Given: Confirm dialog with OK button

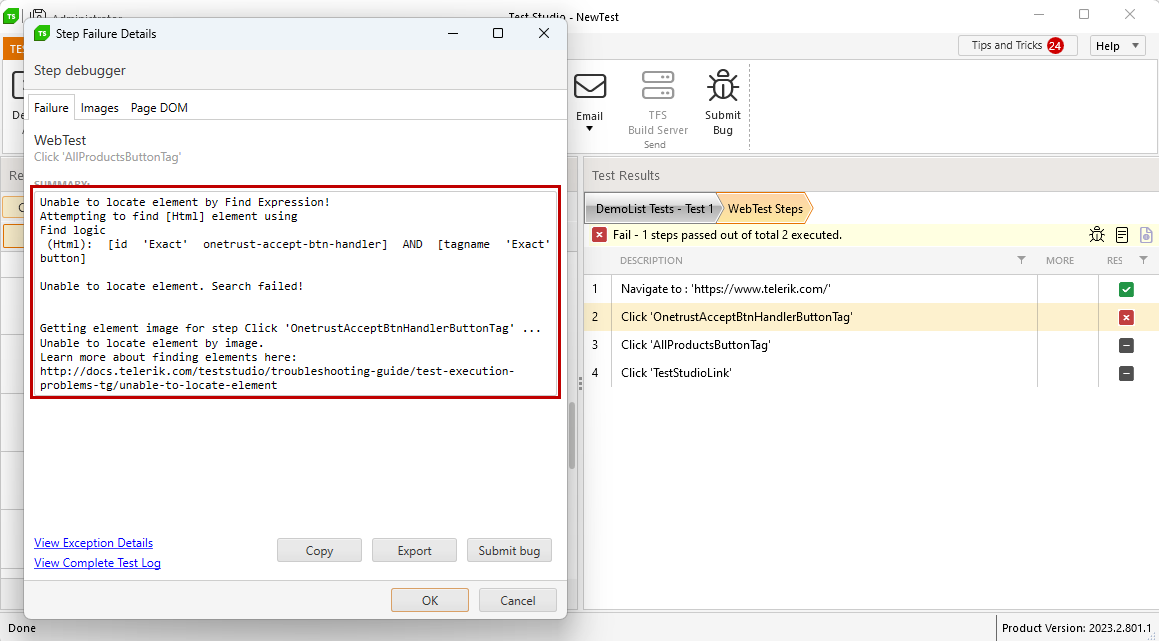Looking at the screenshot, I should [429, 600].
